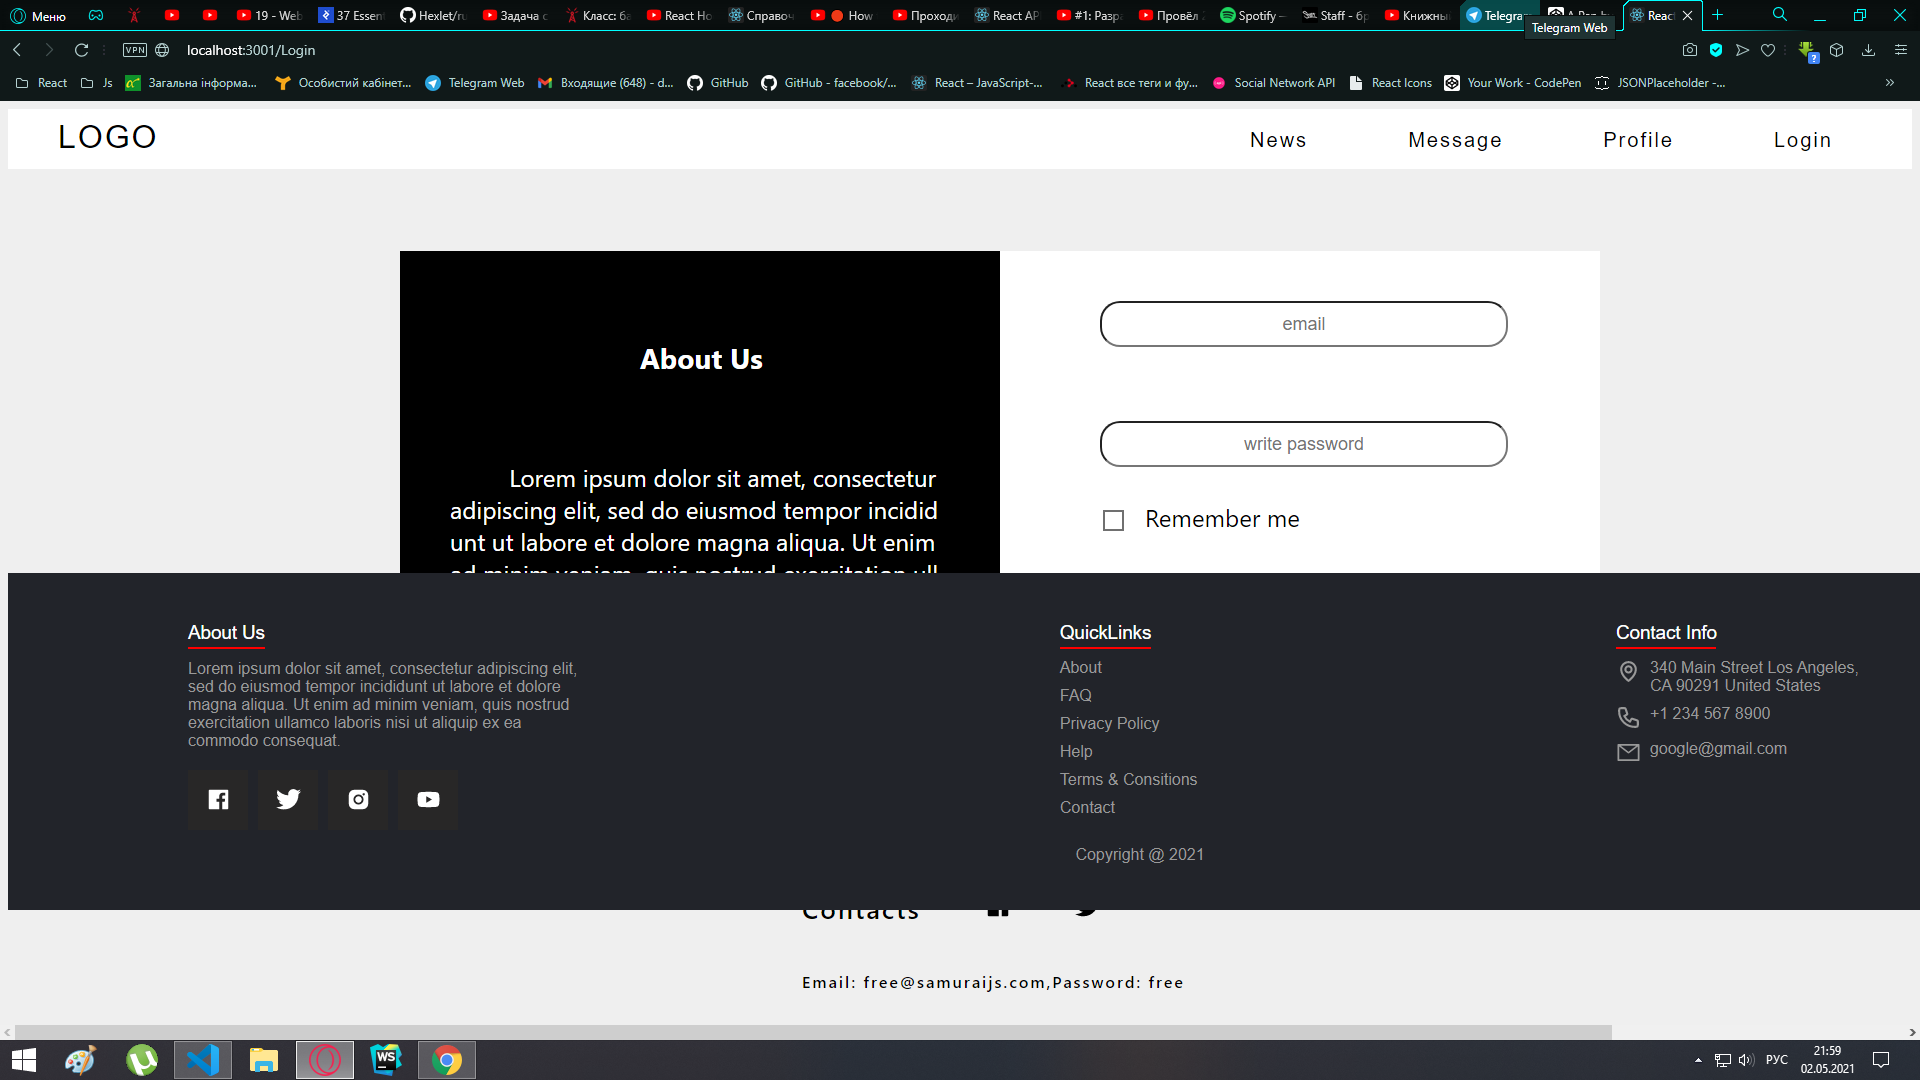Screen dimensions: 1920x1080
Task: Go to Login in navigation
Action: [x=1803, y=140]
